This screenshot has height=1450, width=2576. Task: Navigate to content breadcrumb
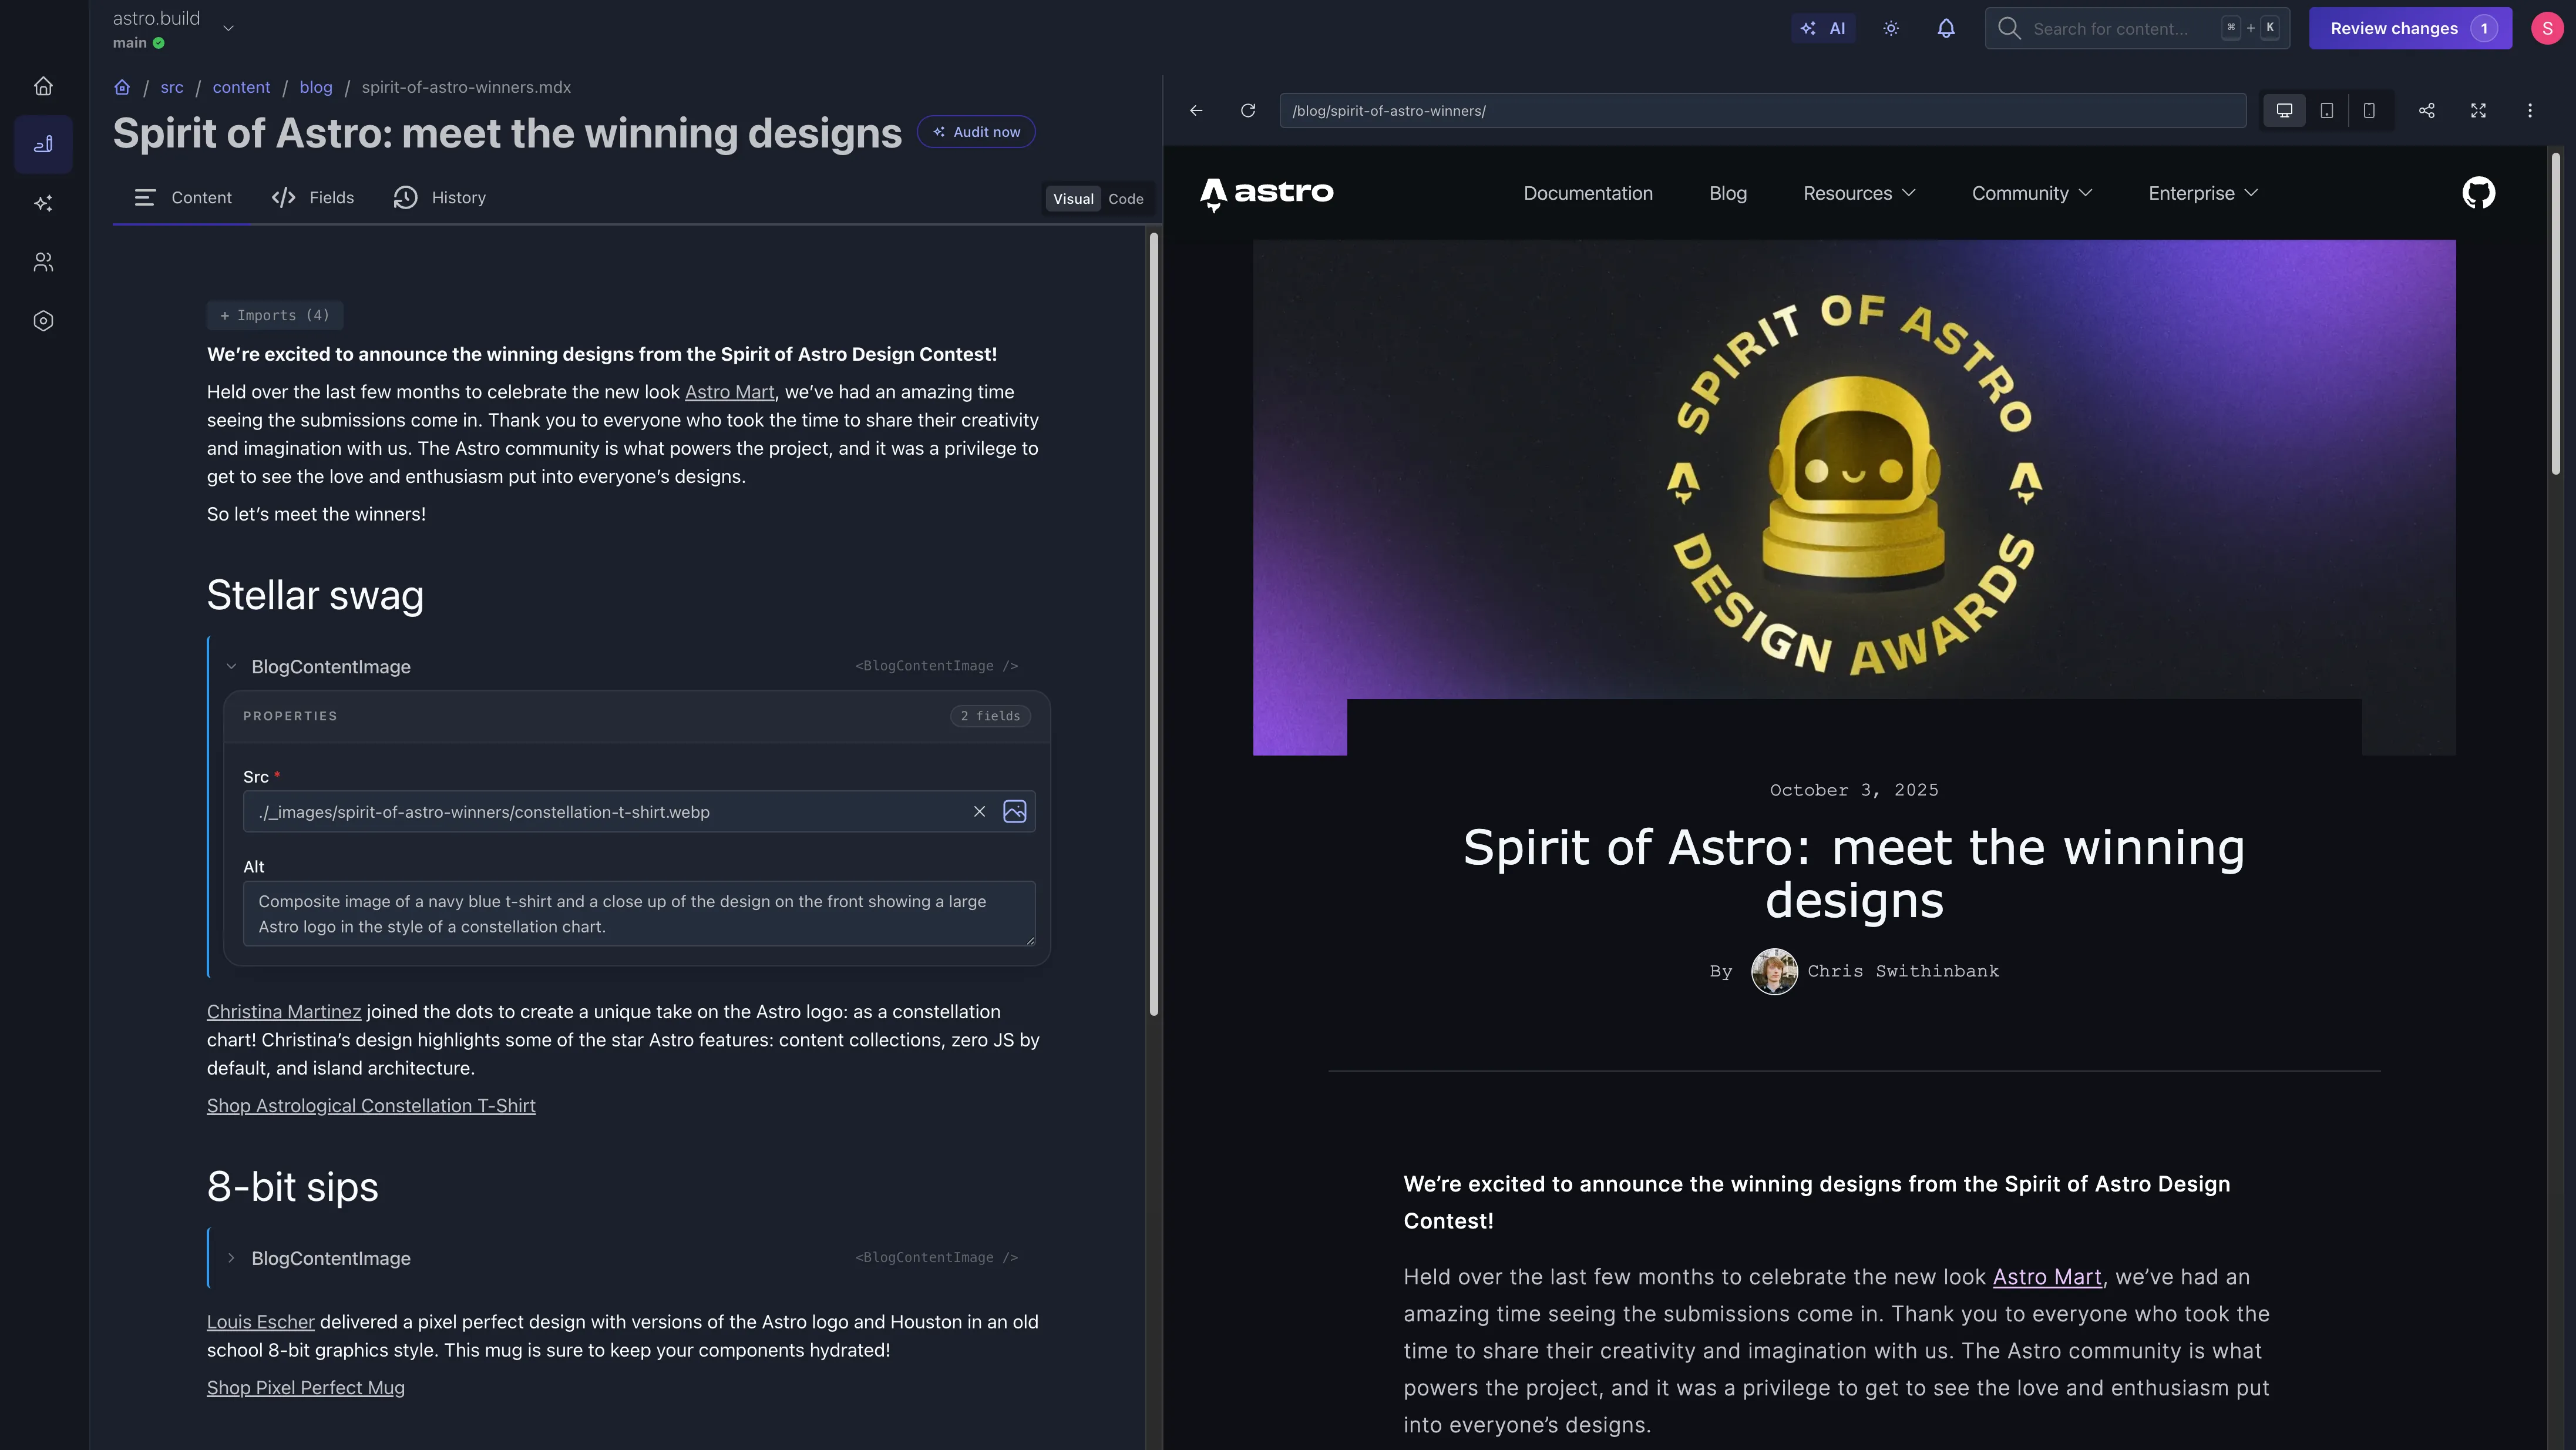(x=241, y=87)
